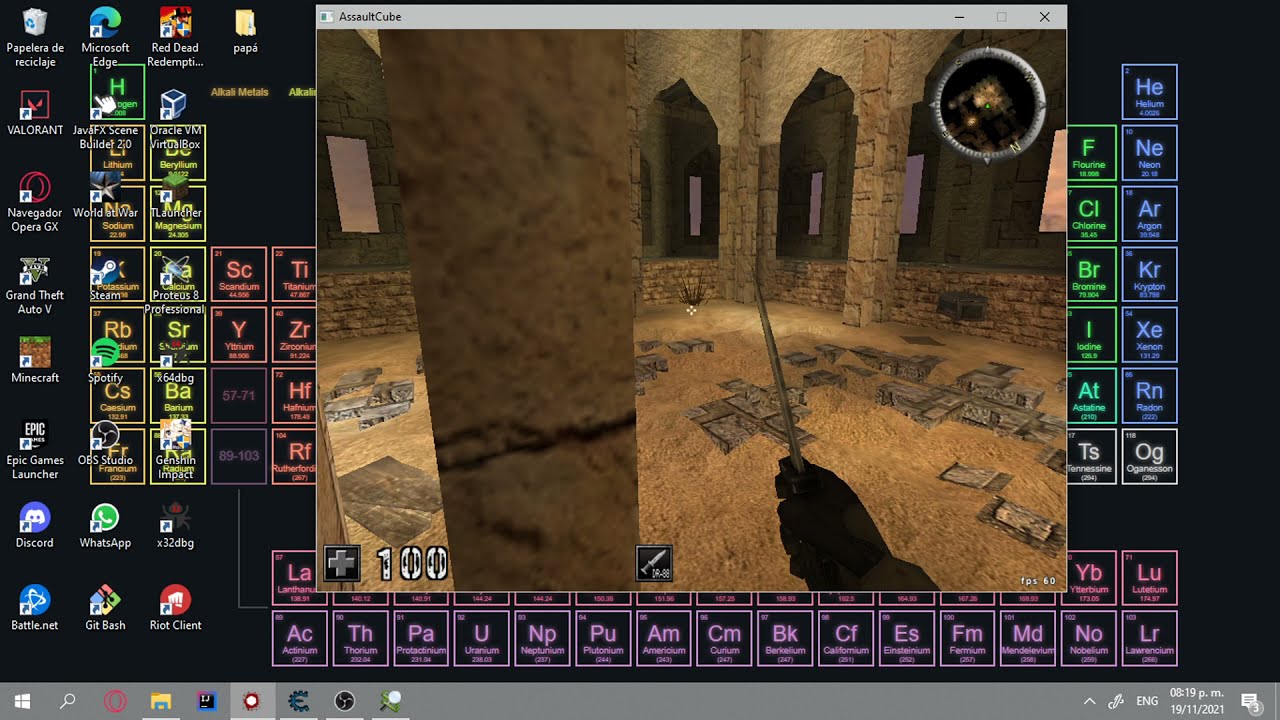
Task: Switch to Opera GX on the taskbar
Action: click(x=114, y=701)
